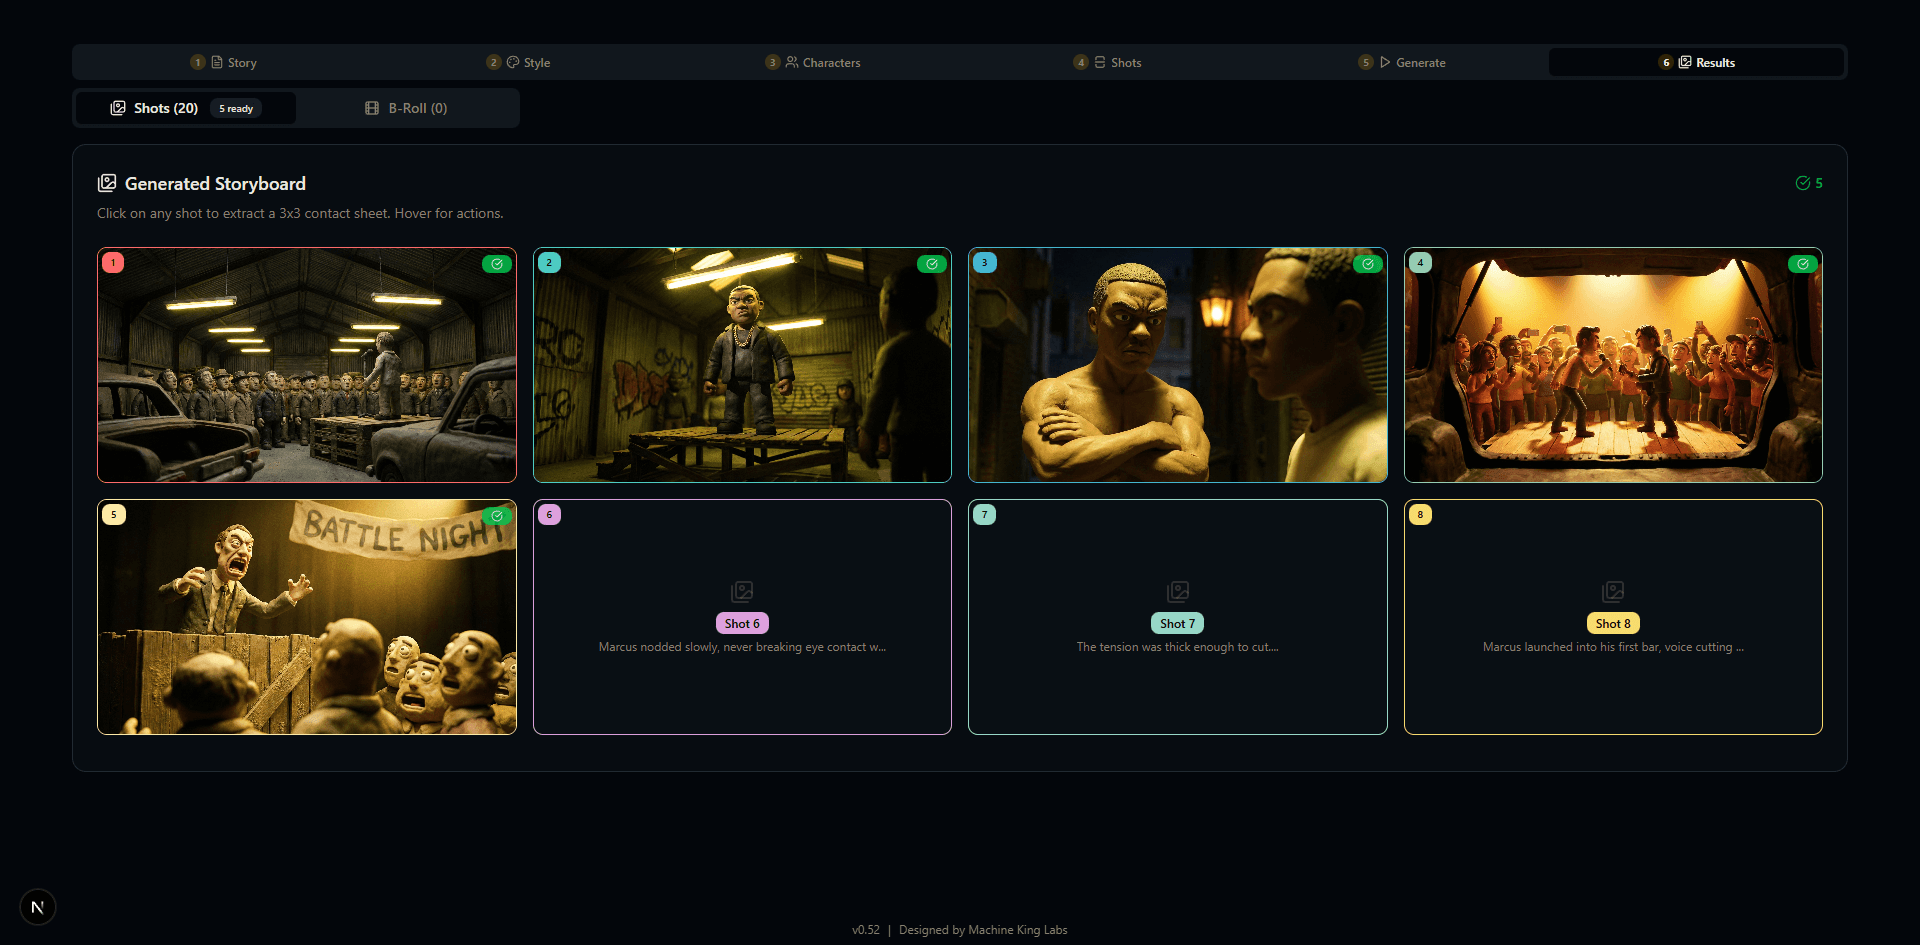Image resolution: width=1920 pixels, height=945 pixels.
Task: Open the Shots (20) tab
Action: click(x=165, y=108)
